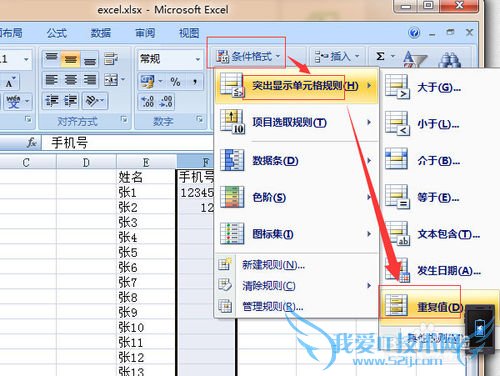Open number group dialog launcher
The height and width of the screenshot is (376, 500).
(x=200, y=119)
